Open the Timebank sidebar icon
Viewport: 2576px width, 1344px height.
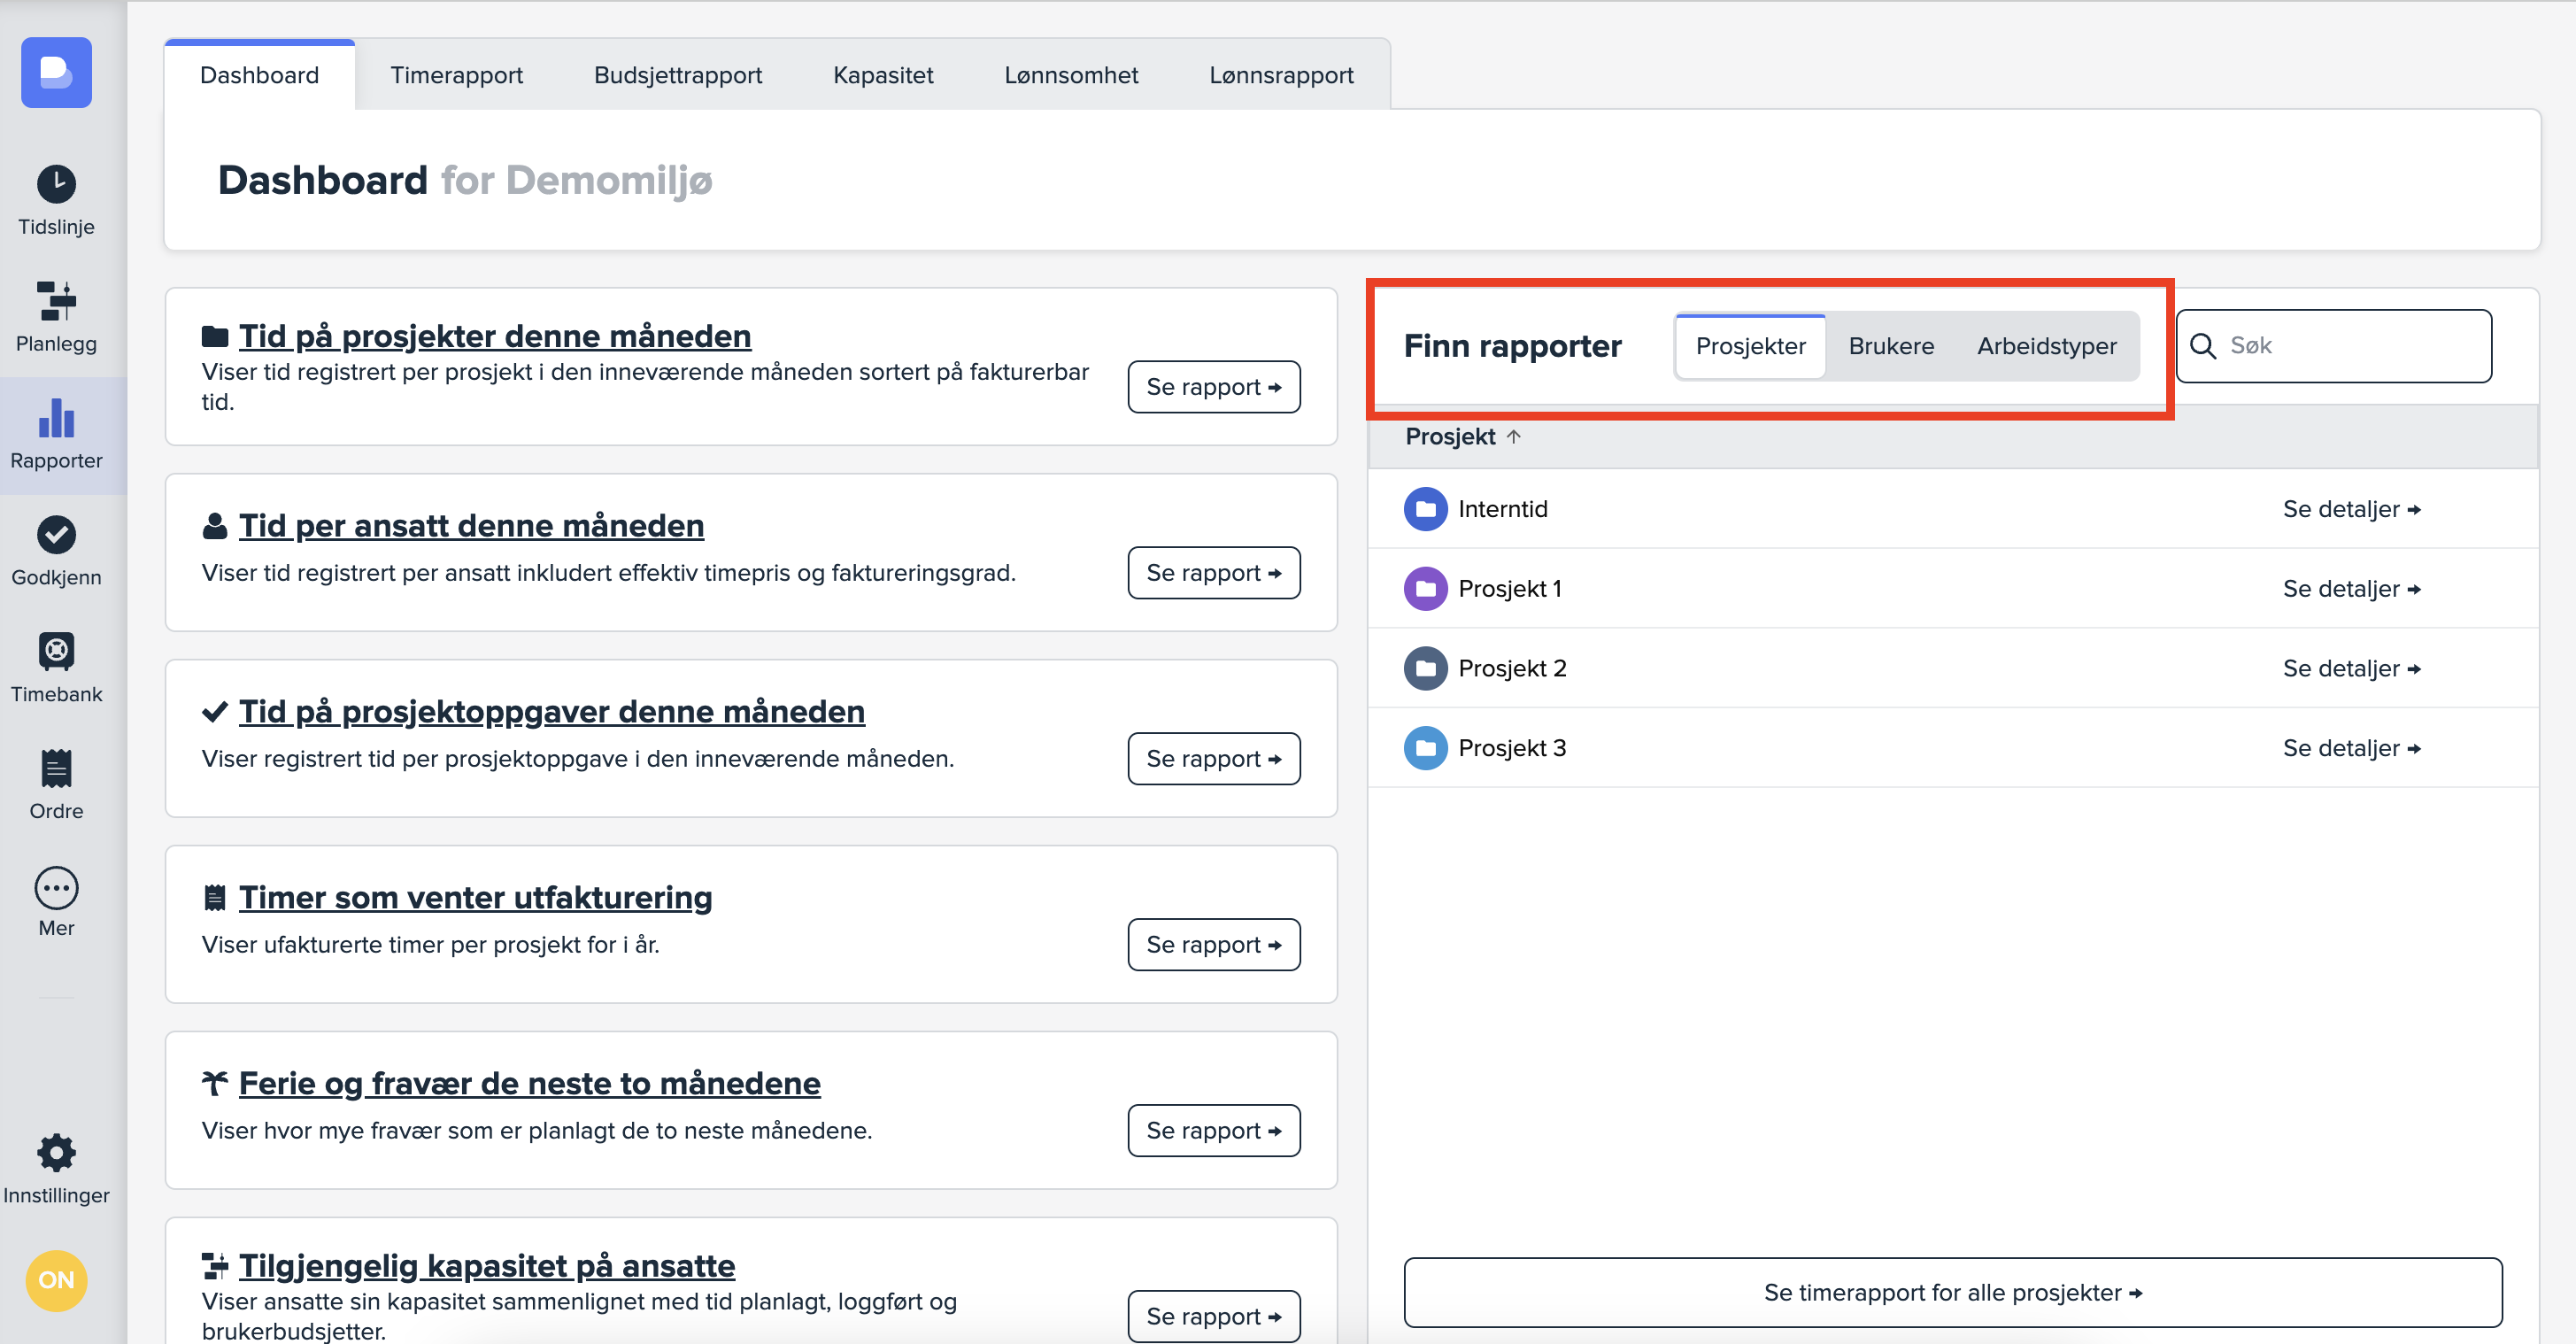(x=56, y=652)
